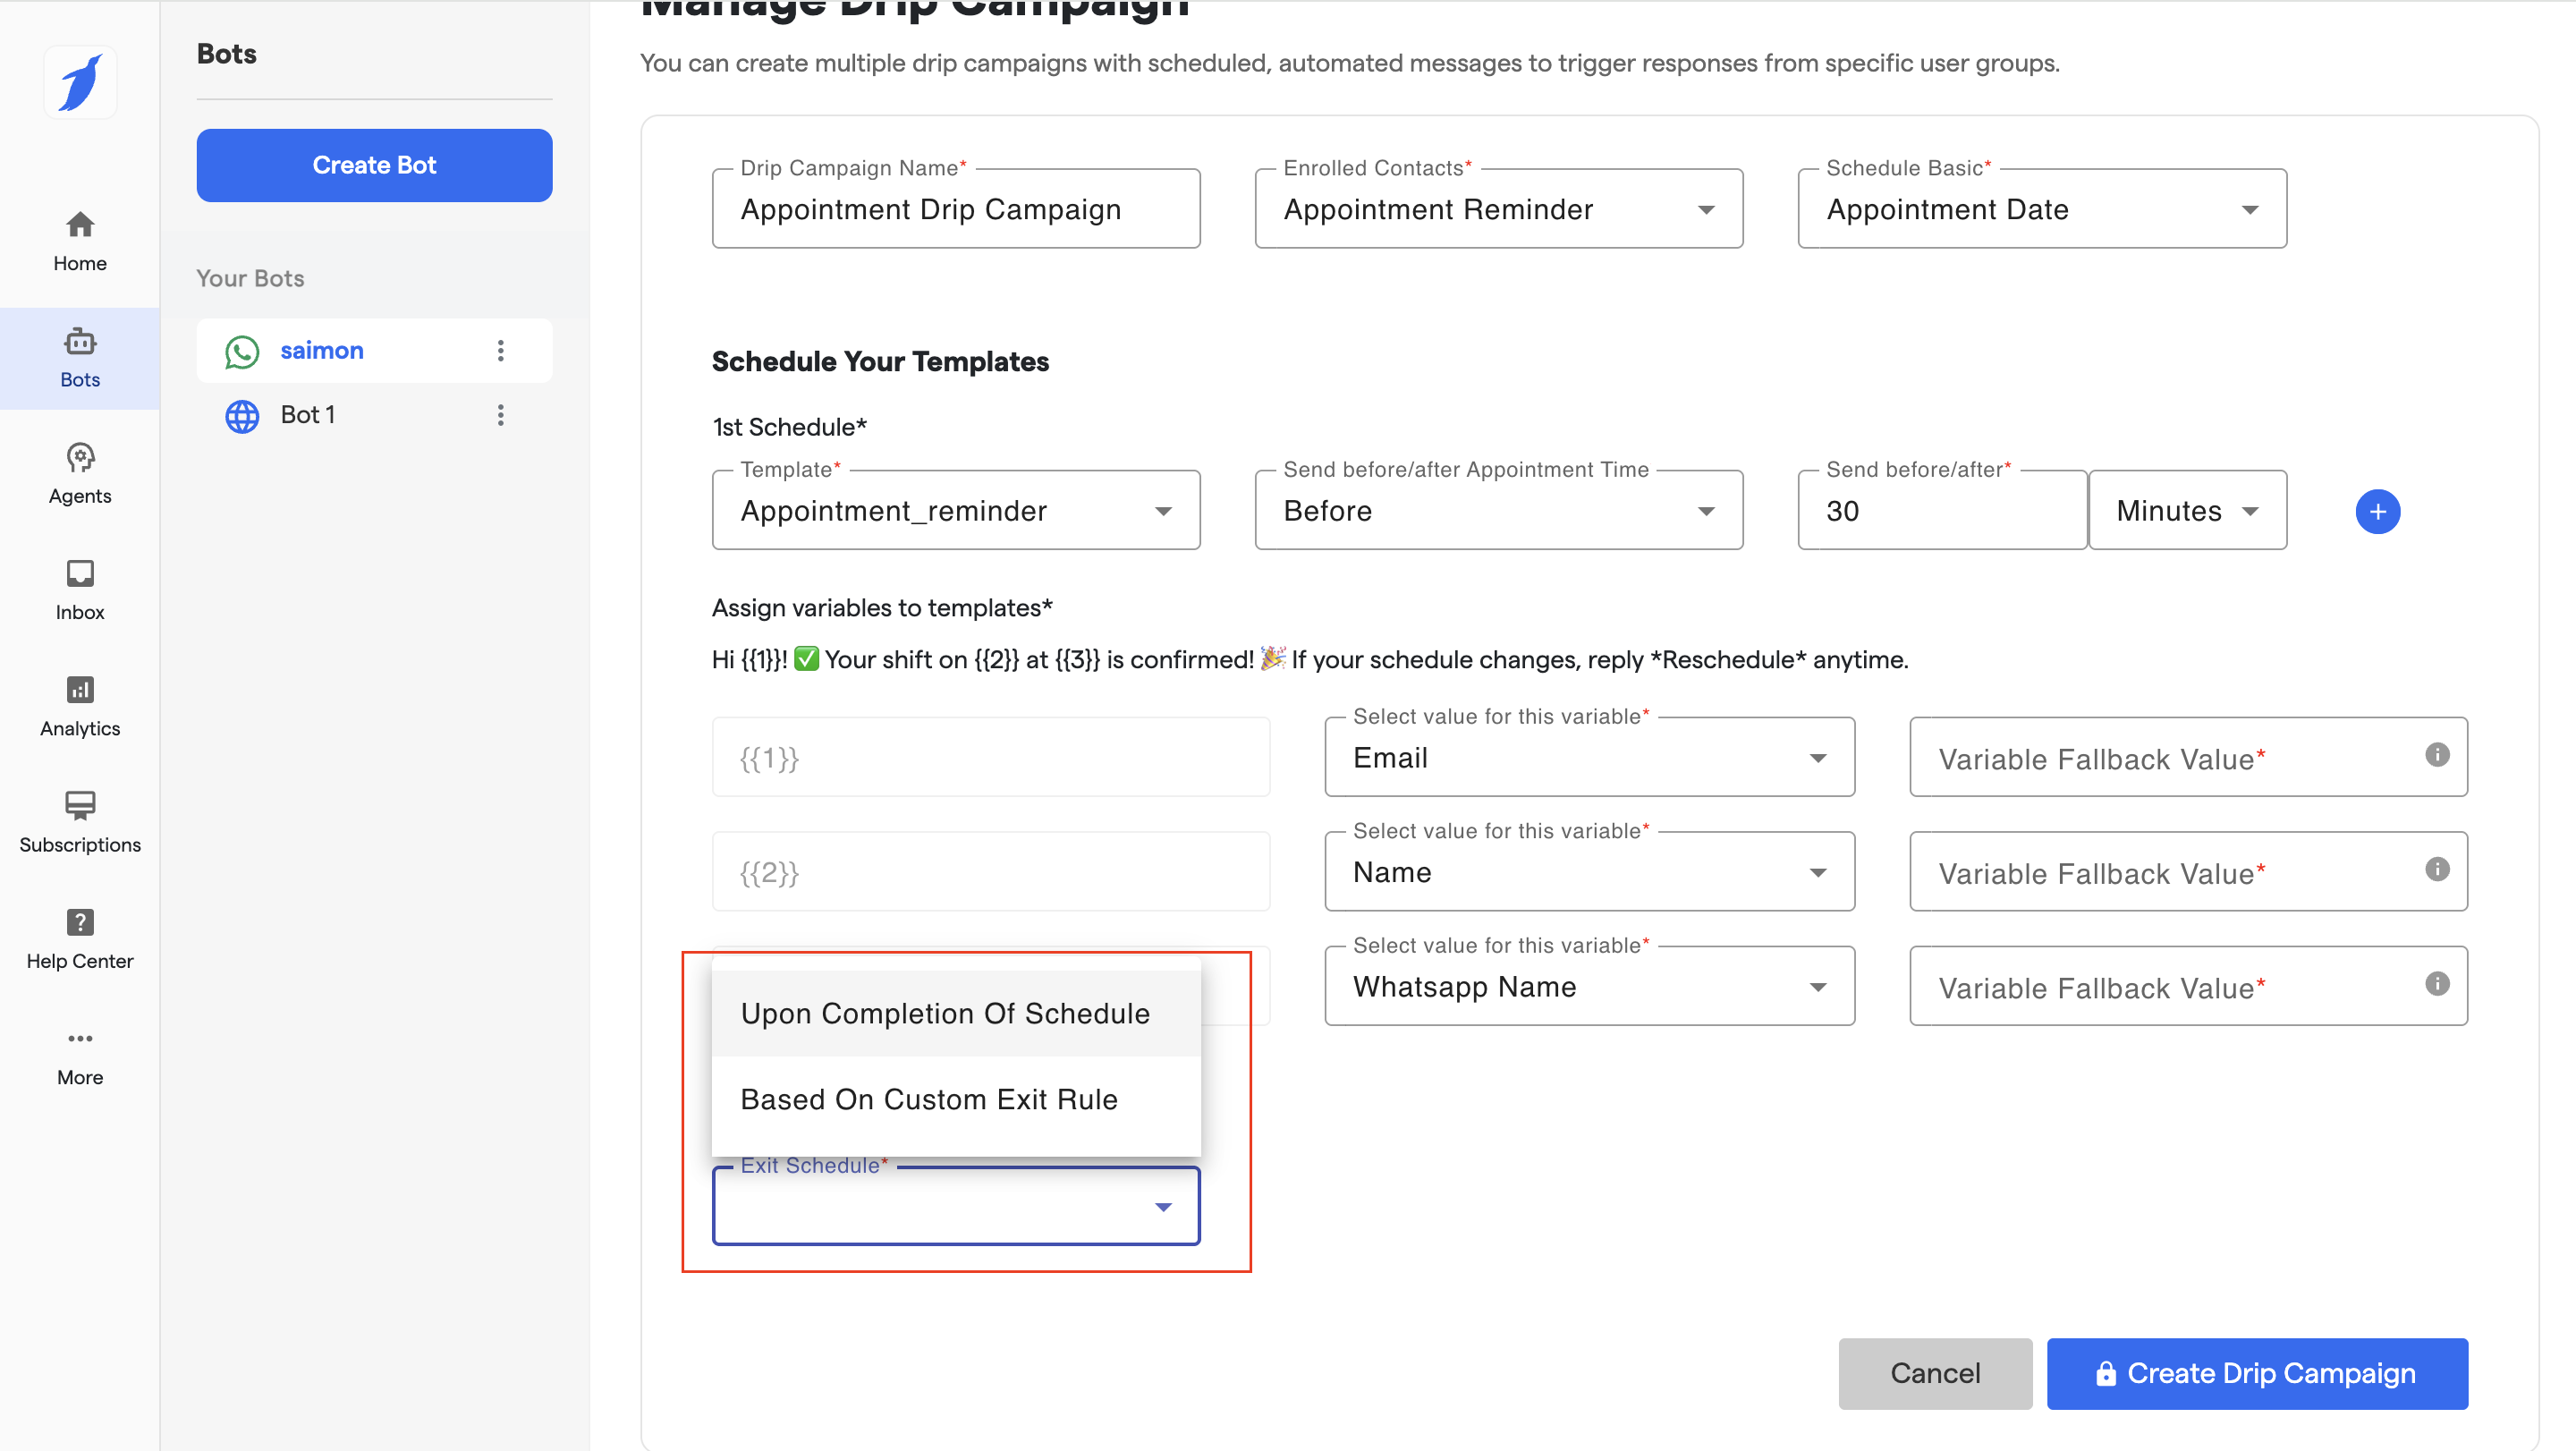Open three-dot menu for Bot 1

(x=500, y=414)
